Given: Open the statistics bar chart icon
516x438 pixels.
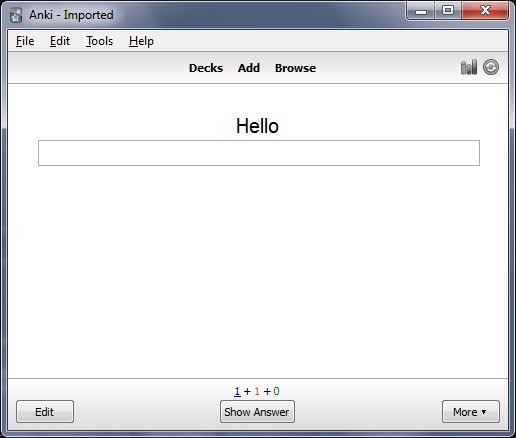Looking at the screenshot, I should (x=469, y=67).
